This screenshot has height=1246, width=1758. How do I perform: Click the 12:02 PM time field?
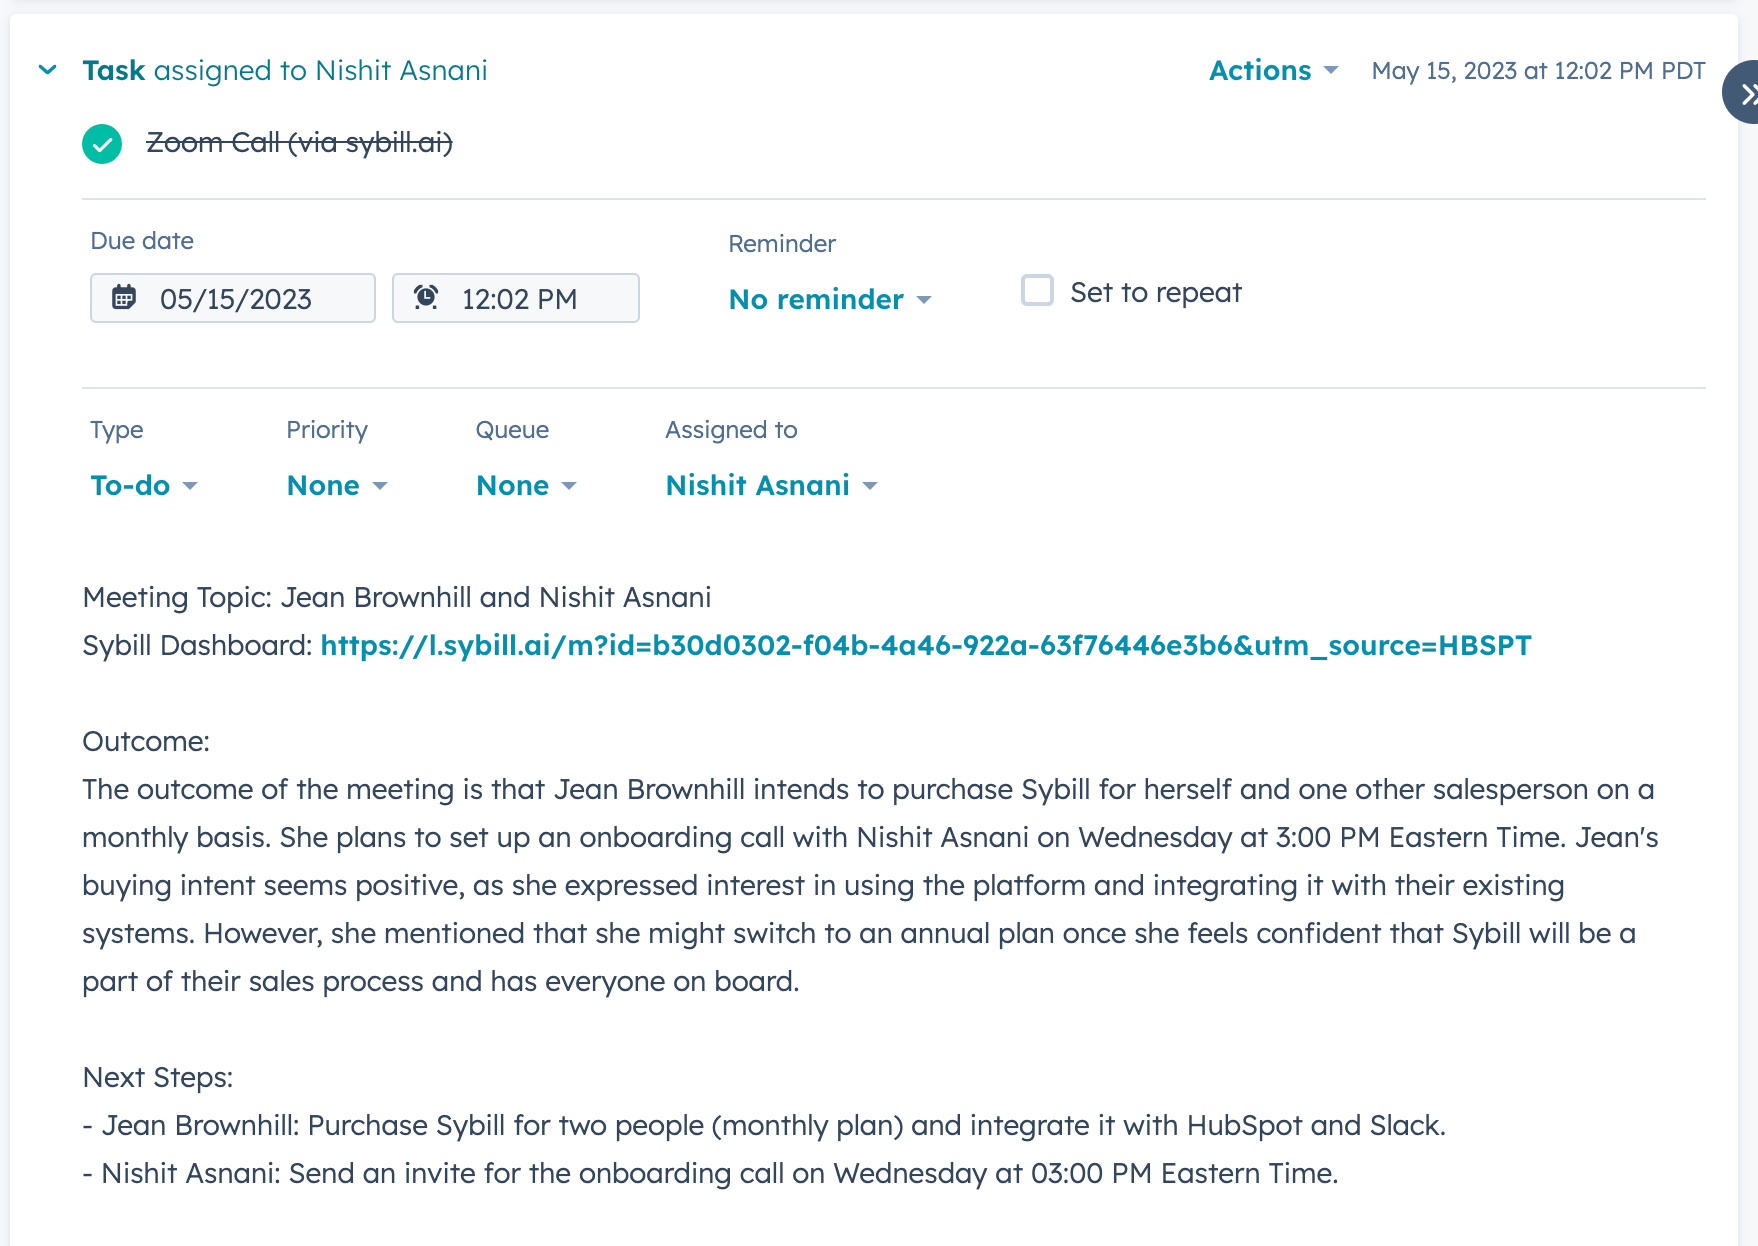coord(516,298)
